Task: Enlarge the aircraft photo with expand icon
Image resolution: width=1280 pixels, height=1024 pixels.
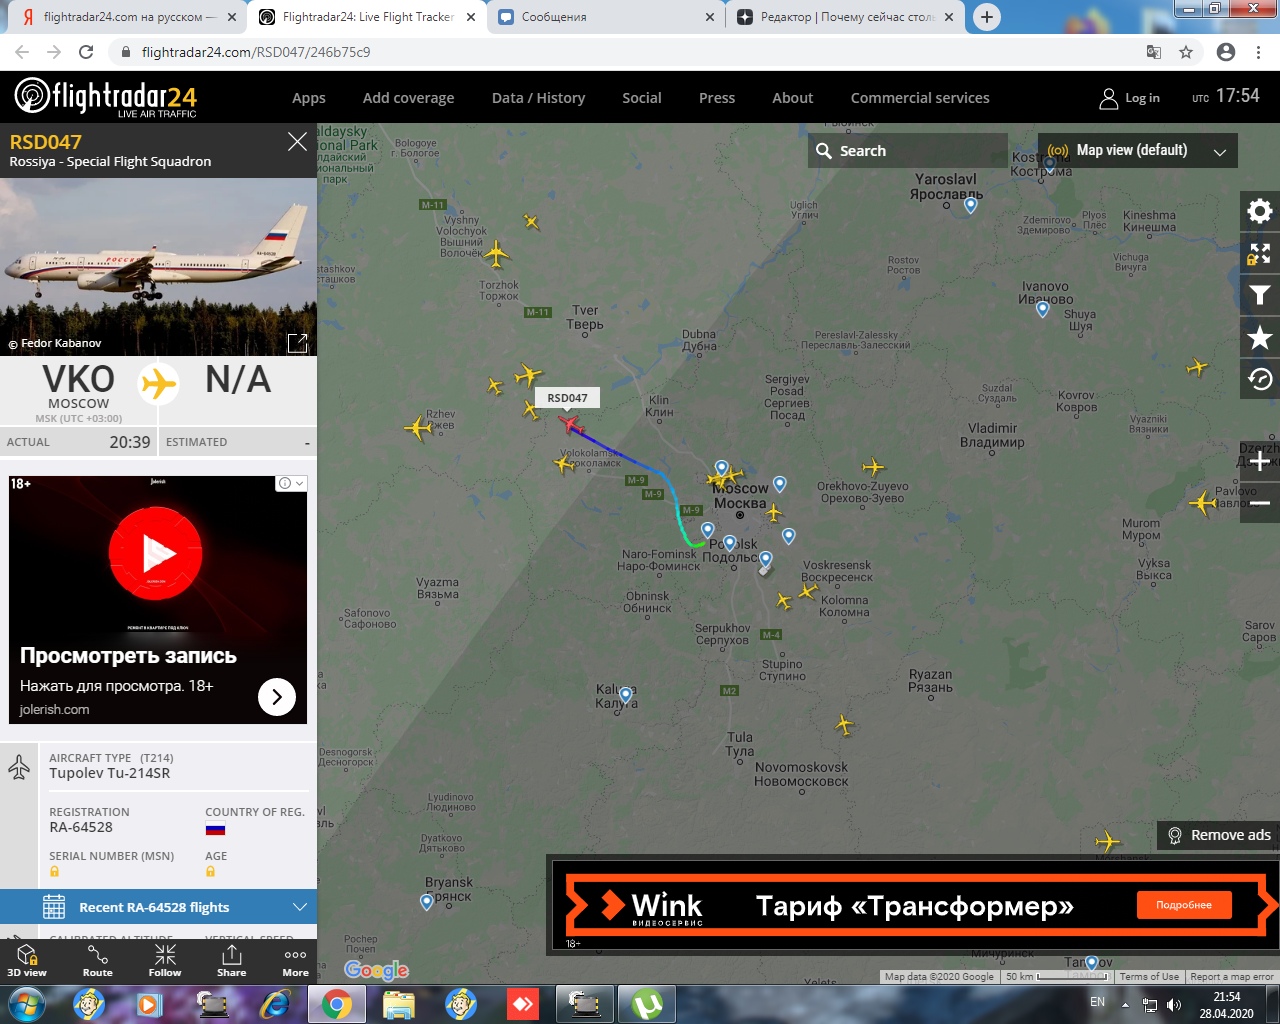Action: [x=297, y=343]
